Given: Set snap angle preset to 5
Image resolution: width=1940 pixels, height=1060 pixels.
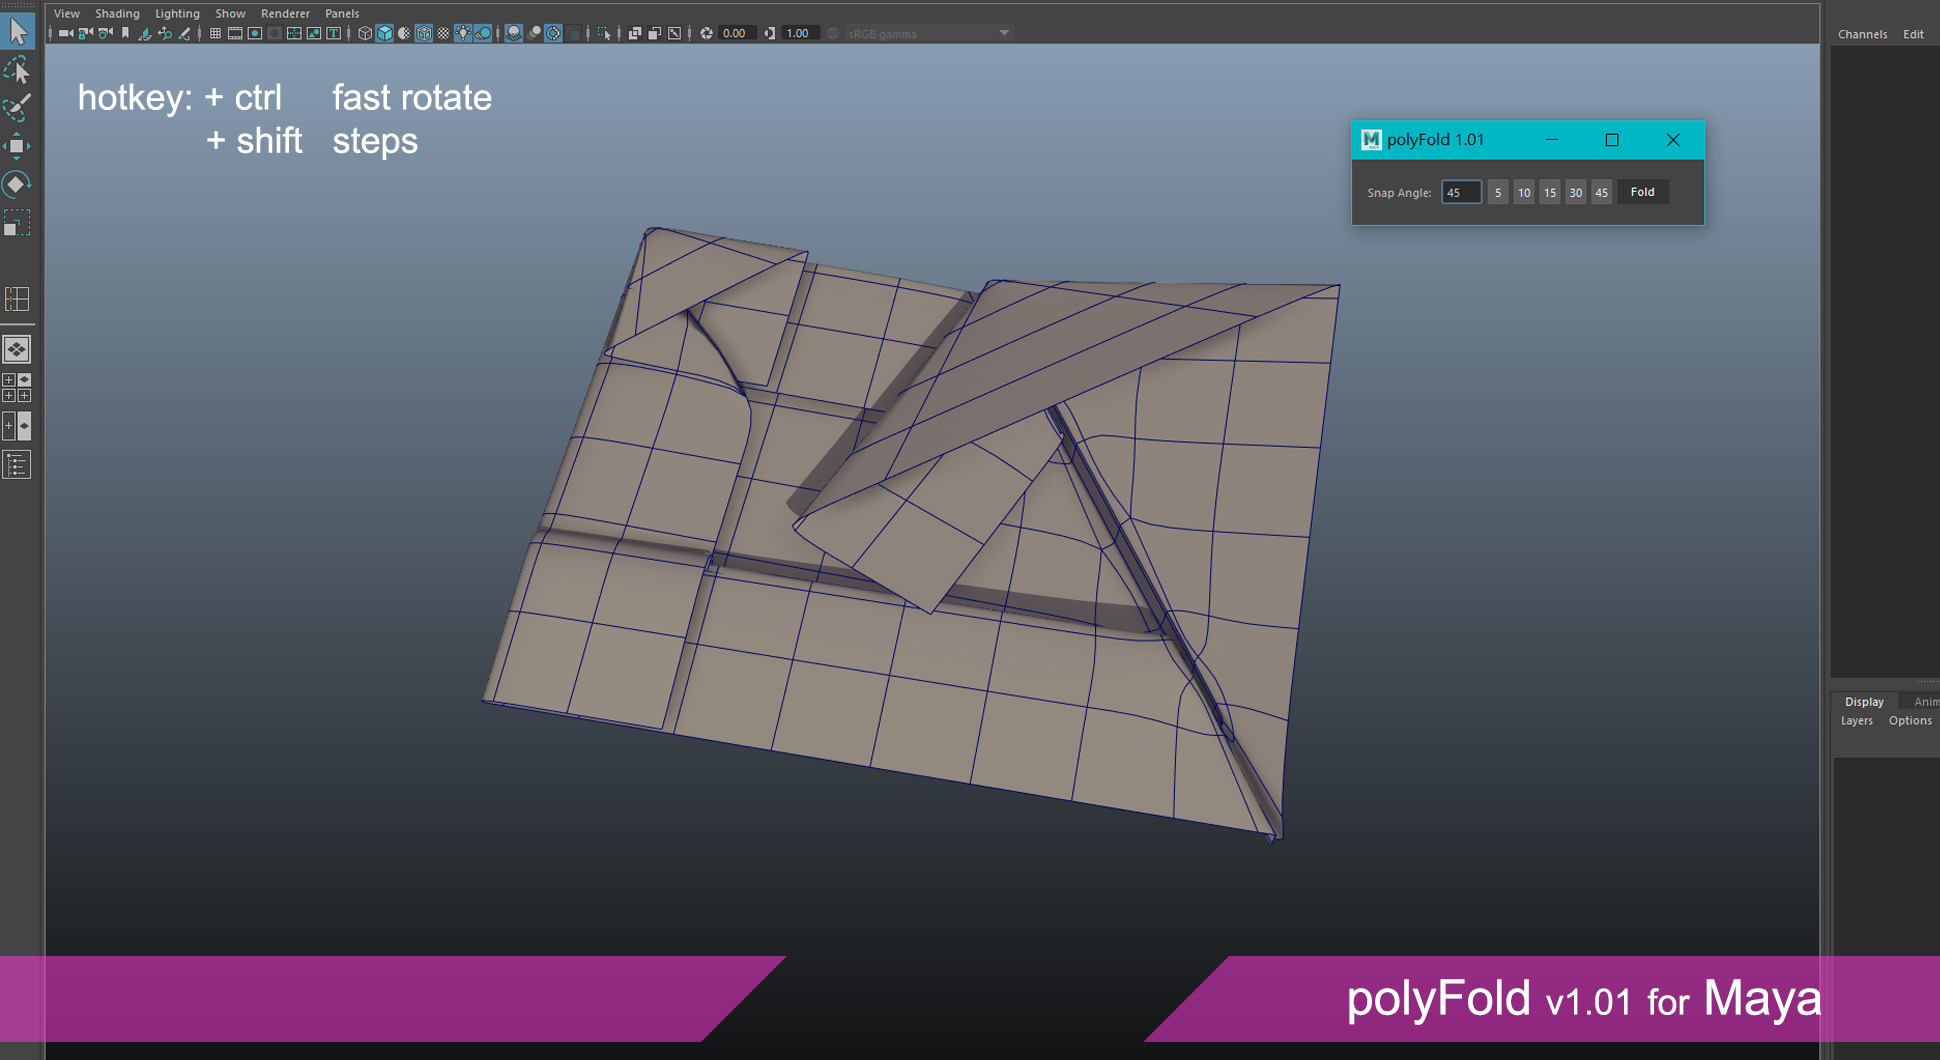Looking at the screenshot, I should pos(1497,192).
